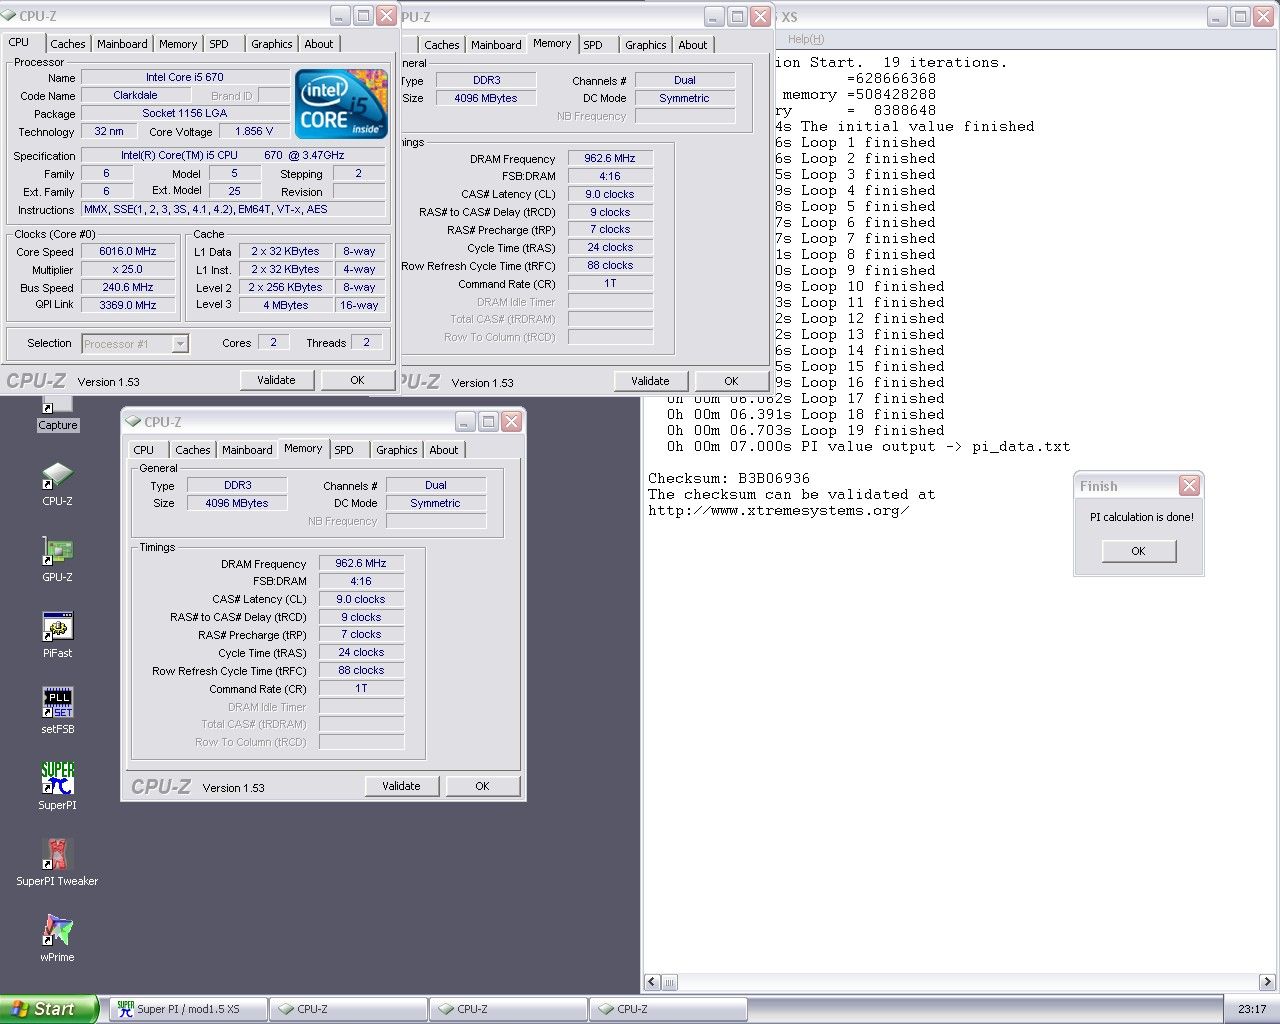Click the Super PI horizontal scrollbar right arrow

pos(1268,983)
